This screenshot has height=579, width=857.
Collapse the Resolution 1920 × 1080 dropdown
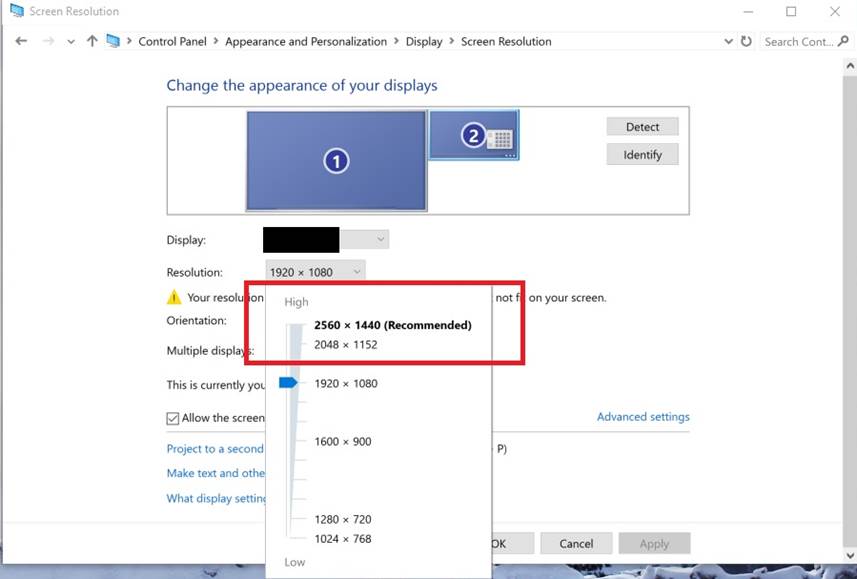(x=316, y=272)
